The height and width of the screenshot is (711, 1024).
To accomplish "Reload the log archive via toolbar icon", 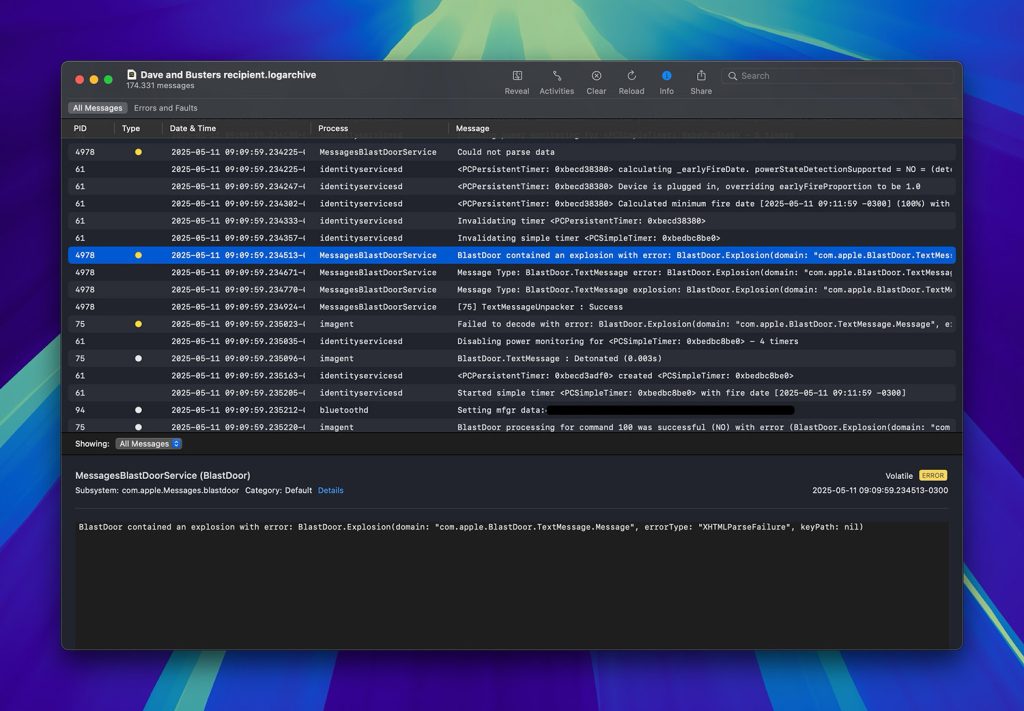I will click(x=630, y=76).
